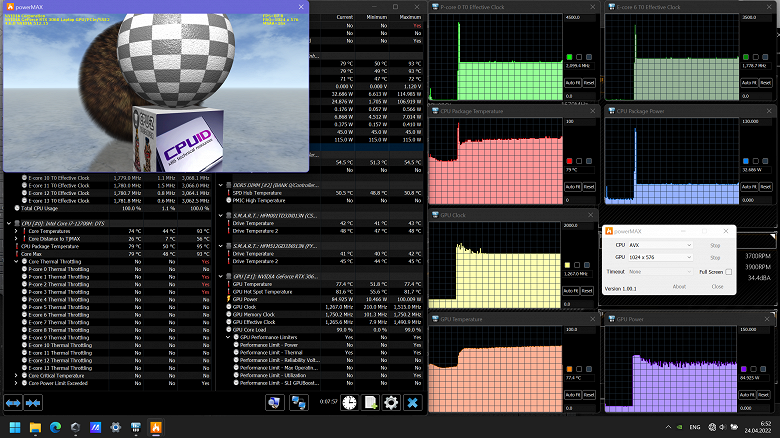
Task: Expand the Core Temperatures tree row
Action: click(16, 231)
